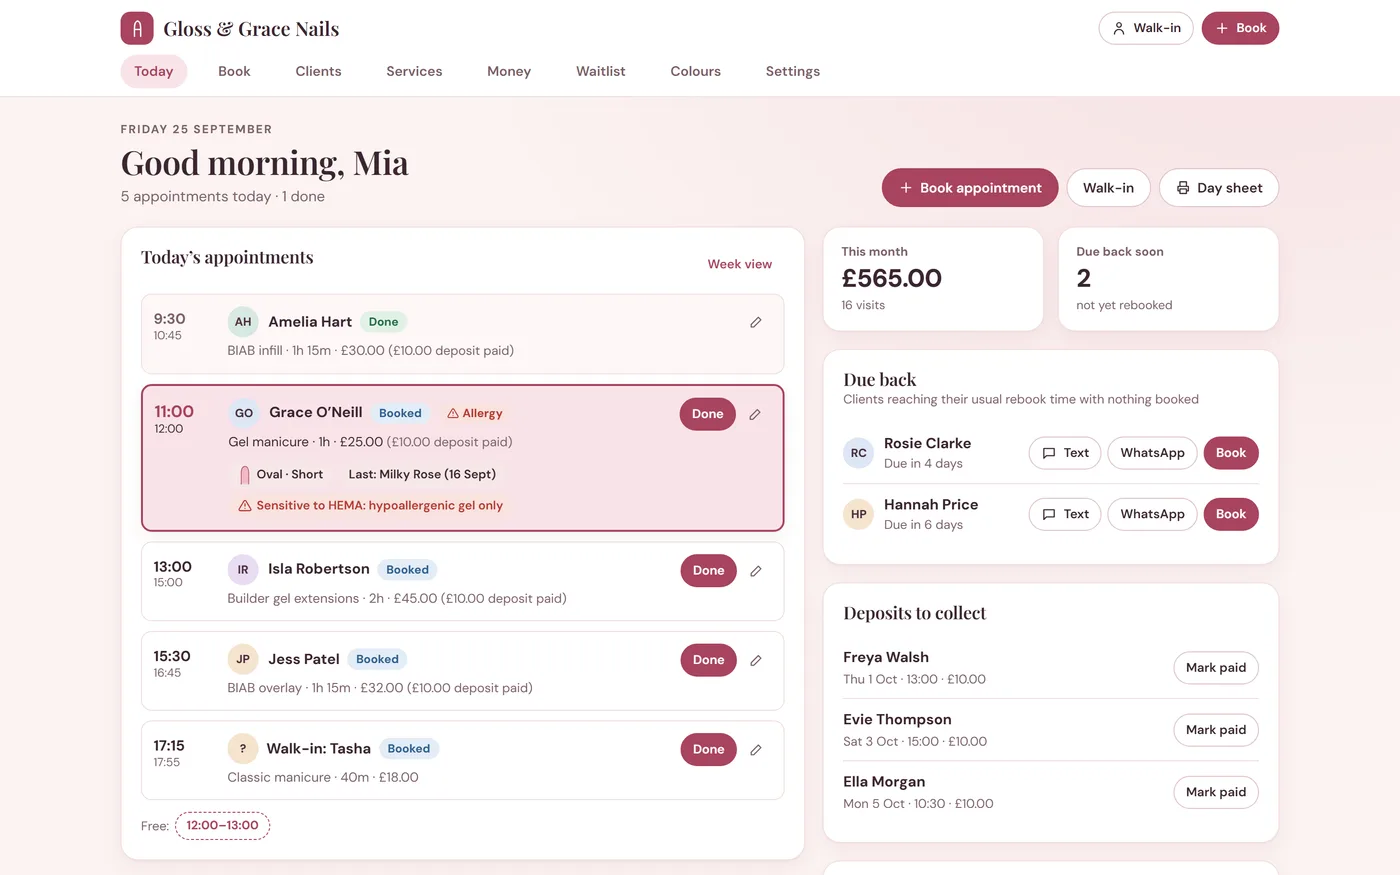The image size is (1400, 875).
Task: Mark Freya Walsh's deposit as paid
Action: coord(1216,668)
